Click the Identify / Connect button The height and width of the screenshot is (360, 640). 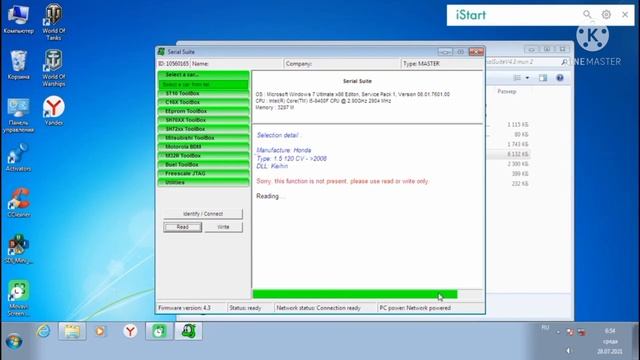coord(203,214)
